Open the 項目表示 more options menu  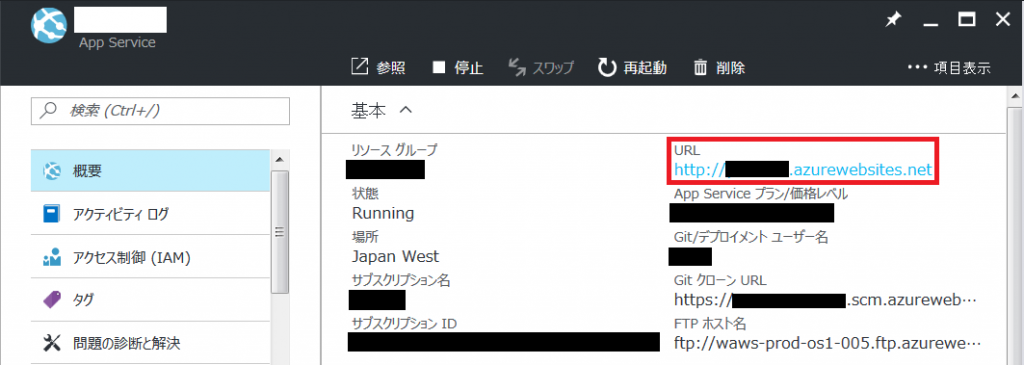(949, 67)
